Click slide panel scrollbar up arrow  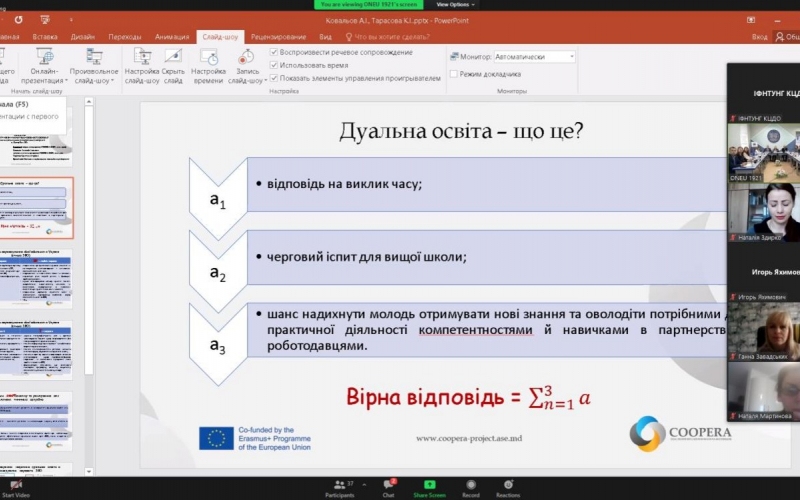pyautogui.click(x=89, y=102)
